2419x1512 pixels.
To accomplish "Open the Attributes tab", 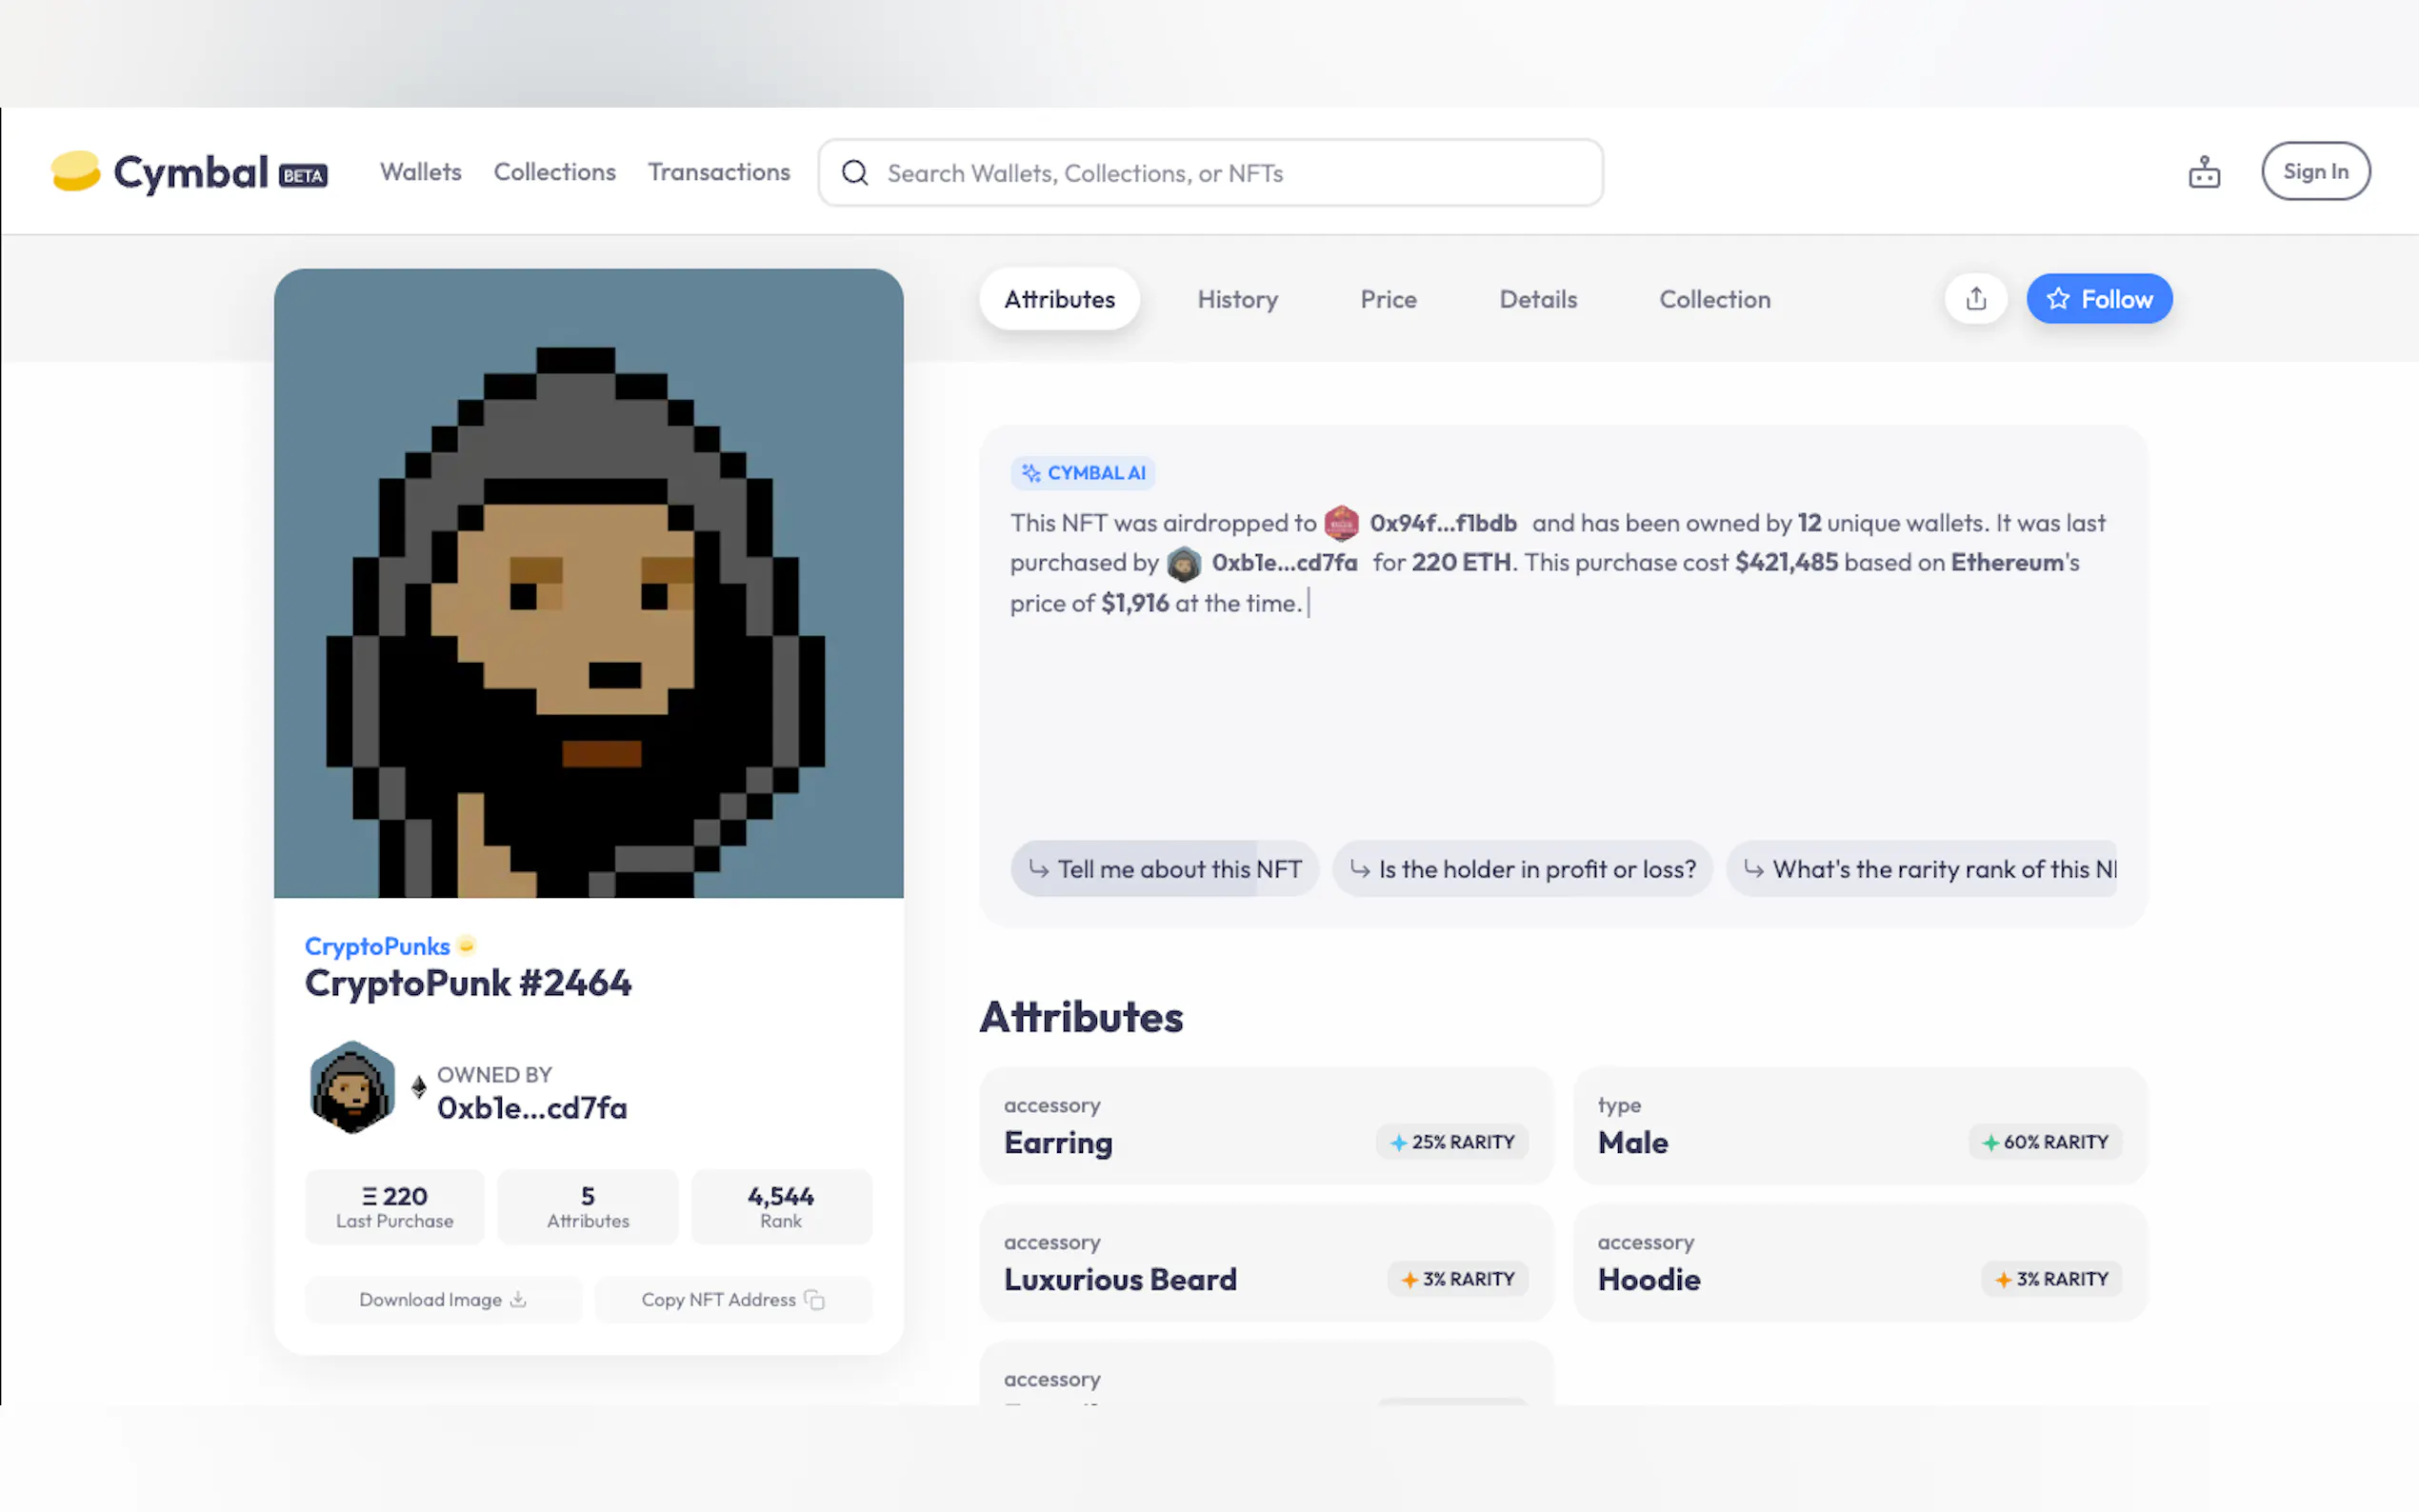I will [x=1059, y=299].
